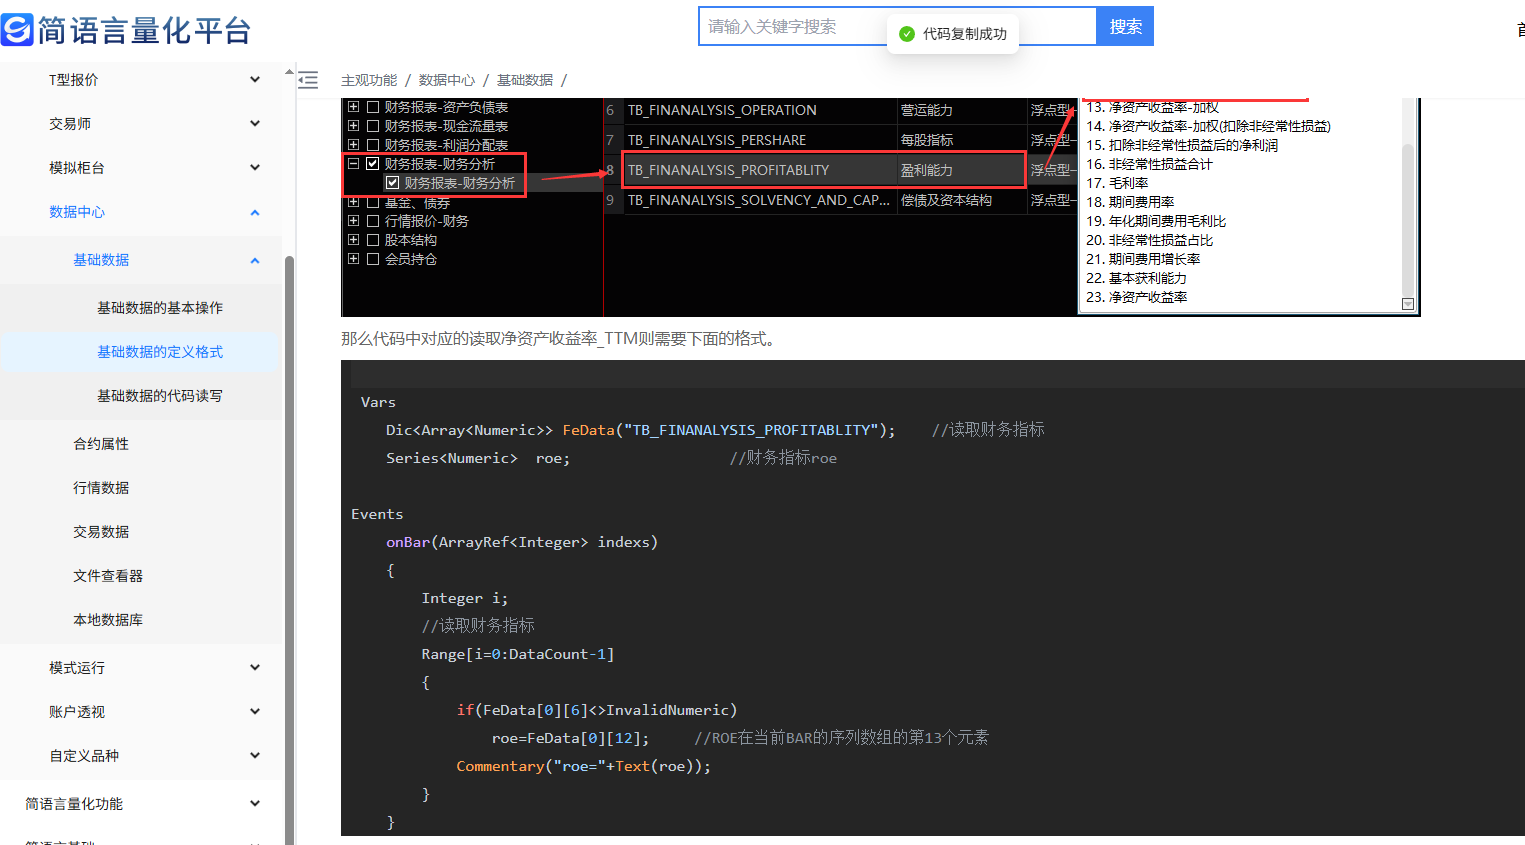The image size is (1525, 845).
Task: Open the 合约属性 sidebar item
Action: coord(101,444)
